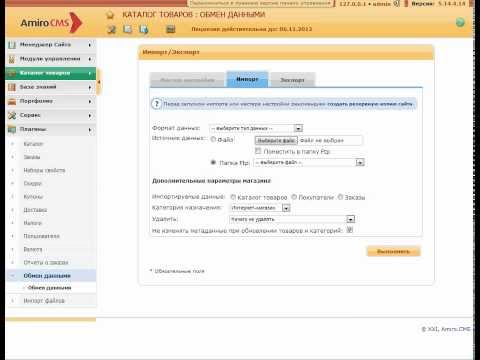The width and height of the screenshot is (480, 360).
Task: Open Доставка in the sidebar submenu
Action: coord(35,210)
